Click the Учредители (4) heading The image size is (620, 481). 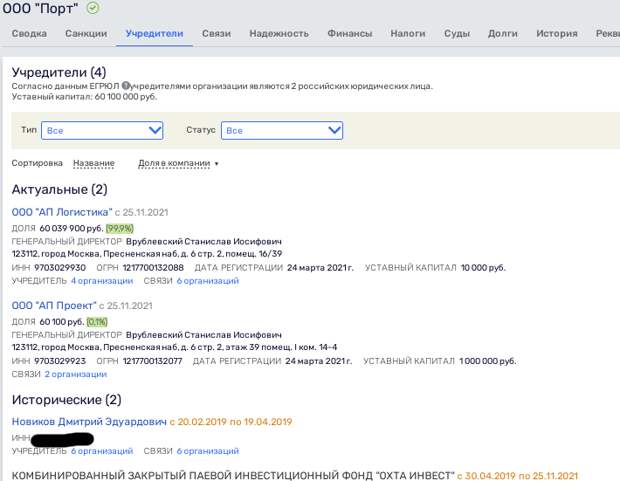click(59, 72)
